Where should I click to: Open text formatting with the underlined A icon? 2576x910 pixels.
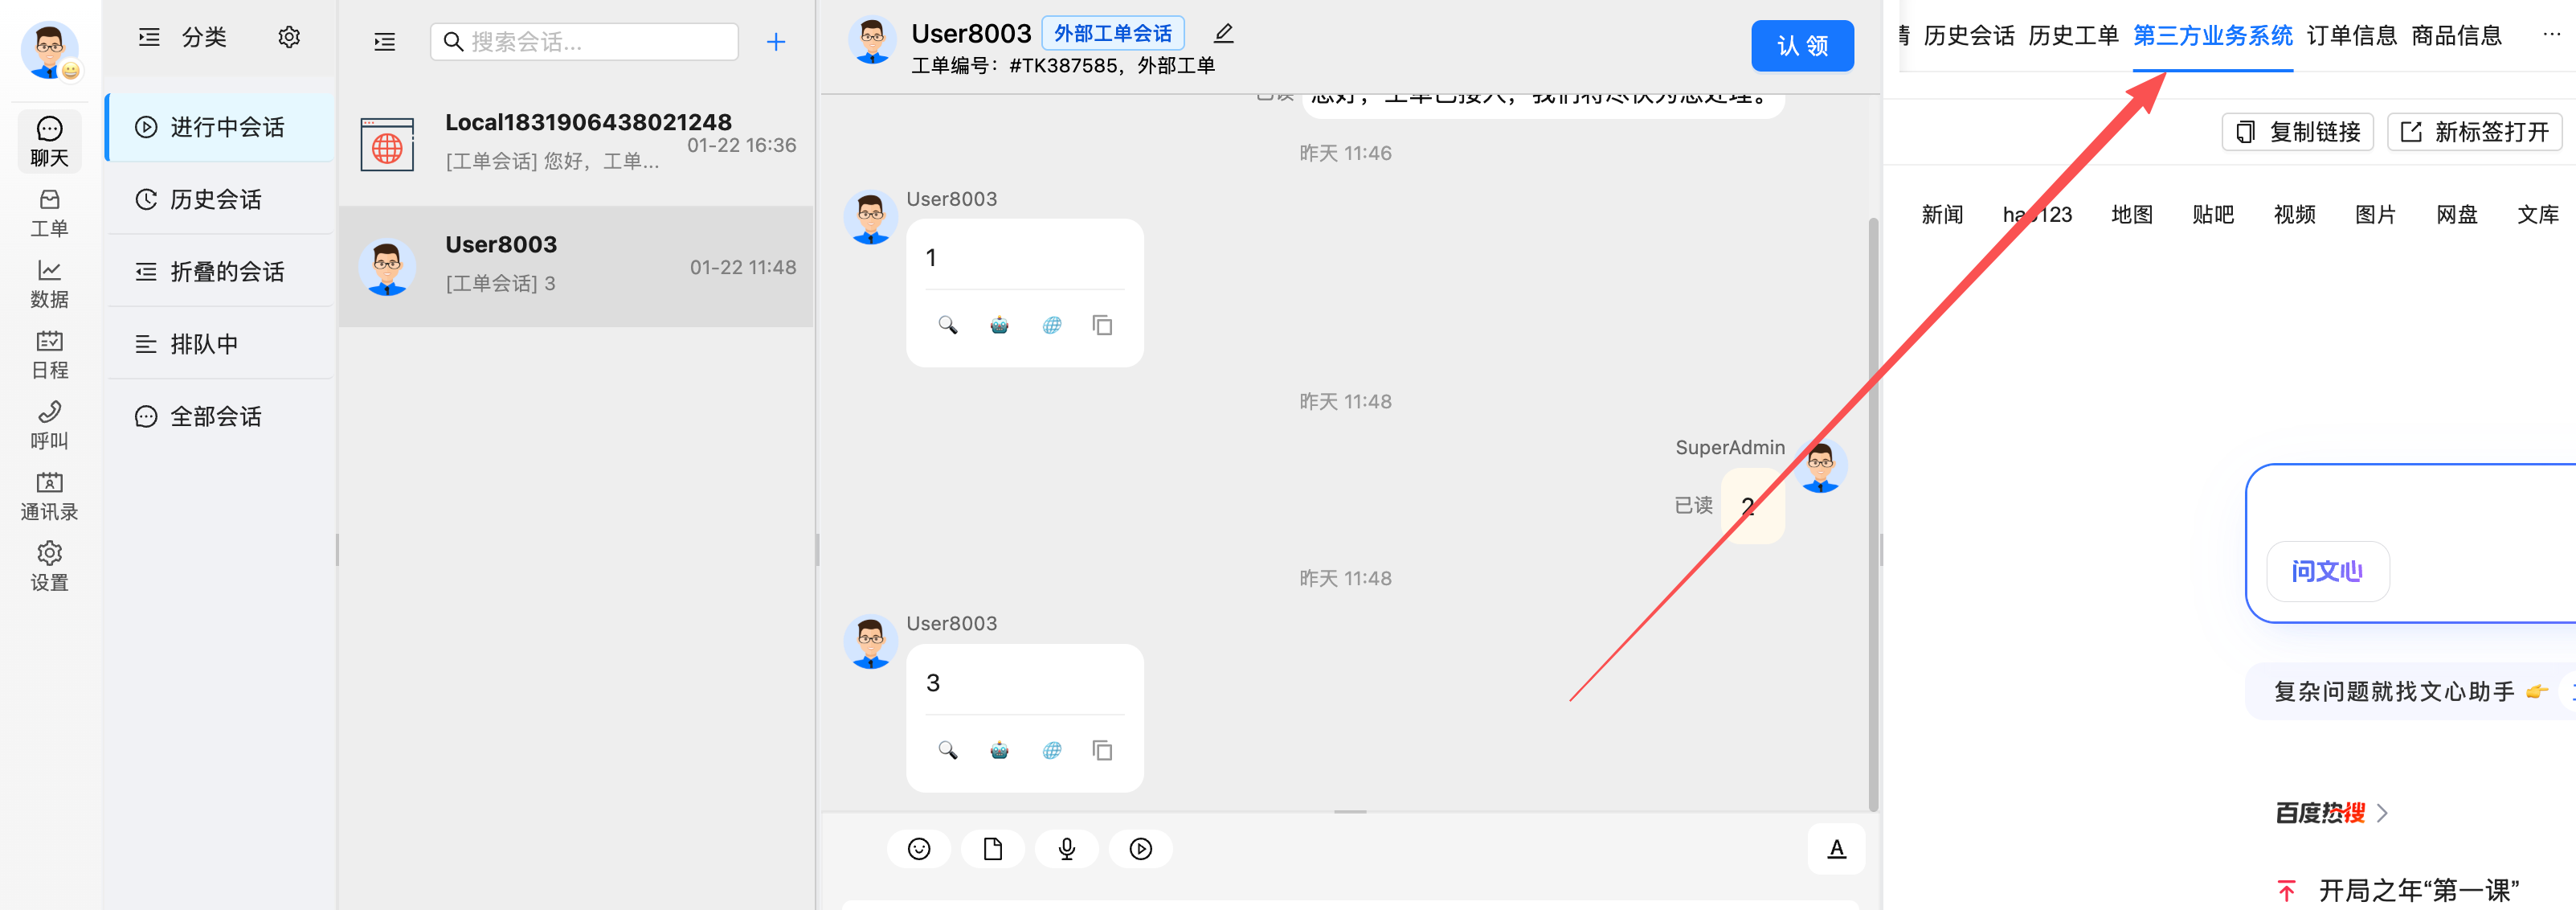pyautogui.click(x=1836, y=848)
